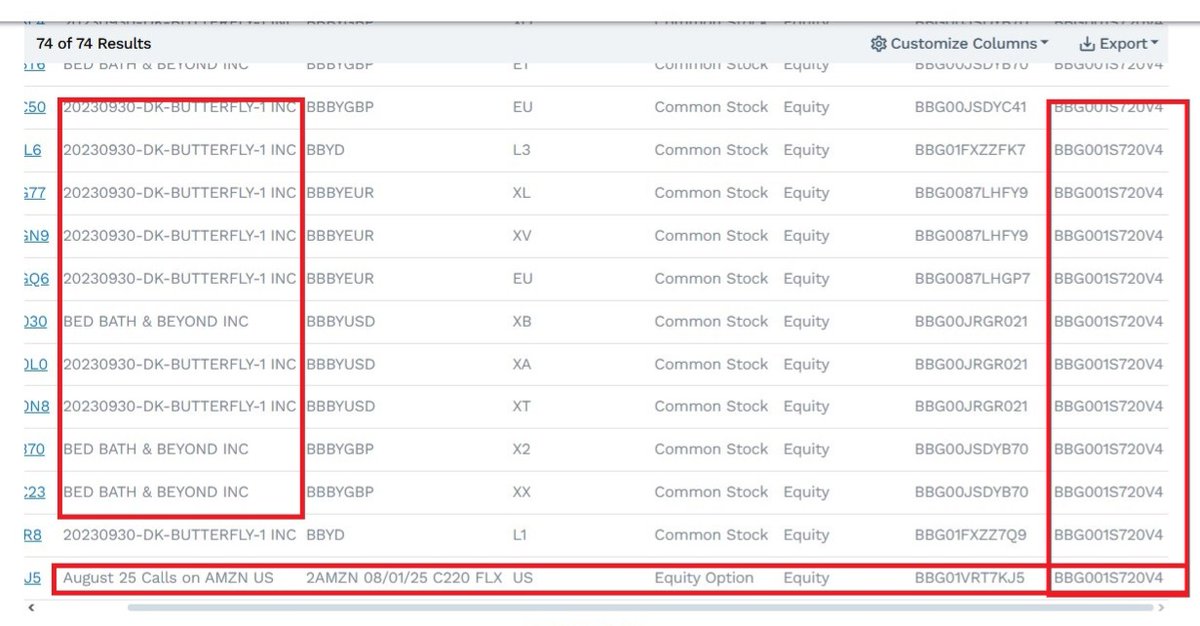Select the "XL" exchange code cell
1200x626 pixels.
(522, 193)
